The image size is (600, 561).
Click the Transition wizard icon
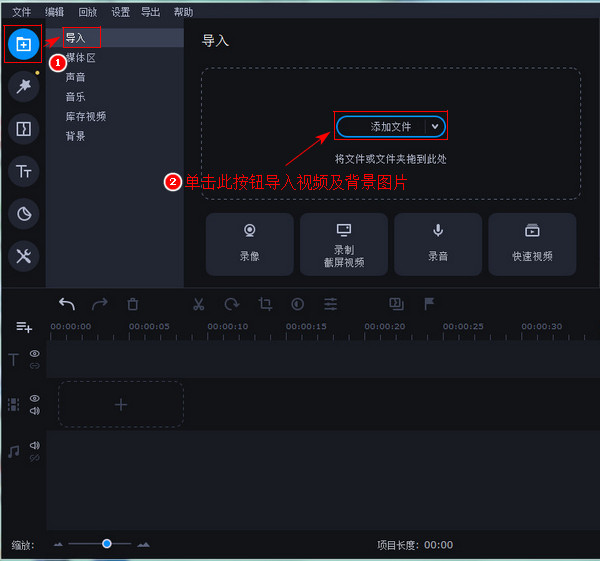click(x=396, y=304)
